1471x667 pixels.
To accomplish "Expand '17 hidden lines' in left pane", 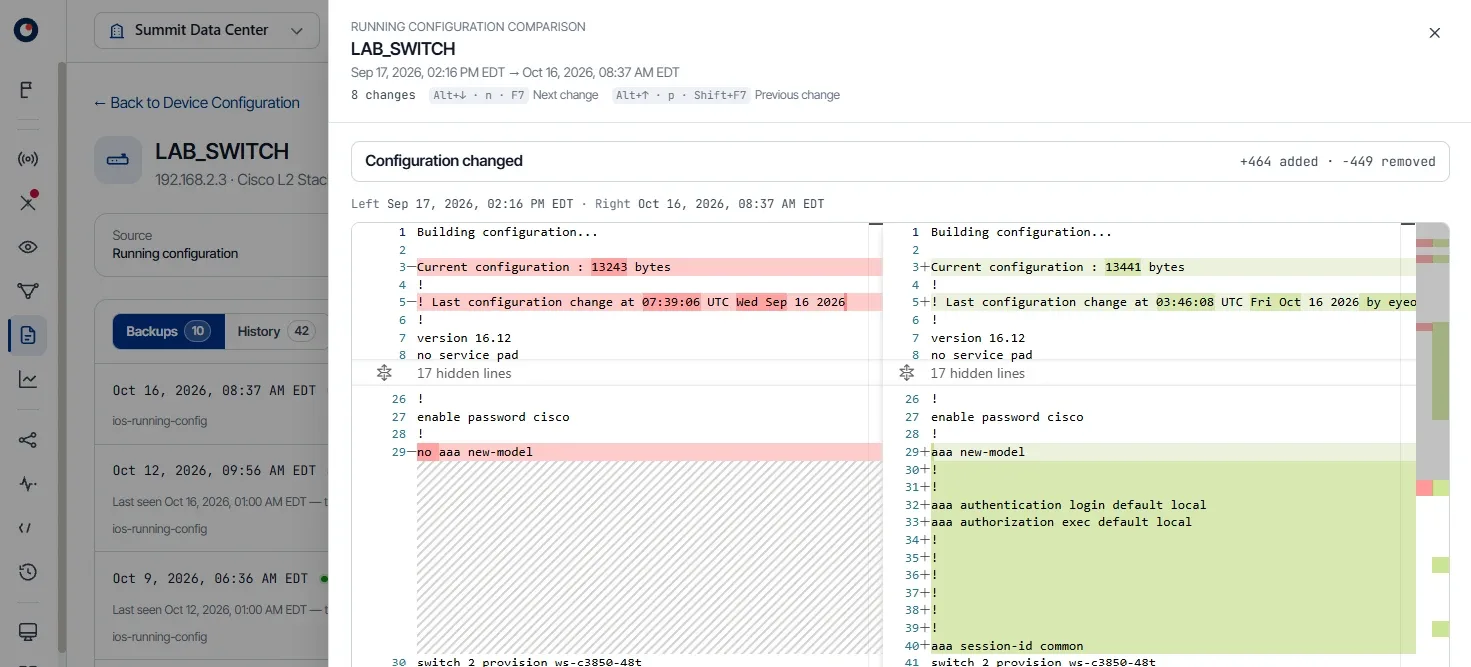I will coord(464,373).
